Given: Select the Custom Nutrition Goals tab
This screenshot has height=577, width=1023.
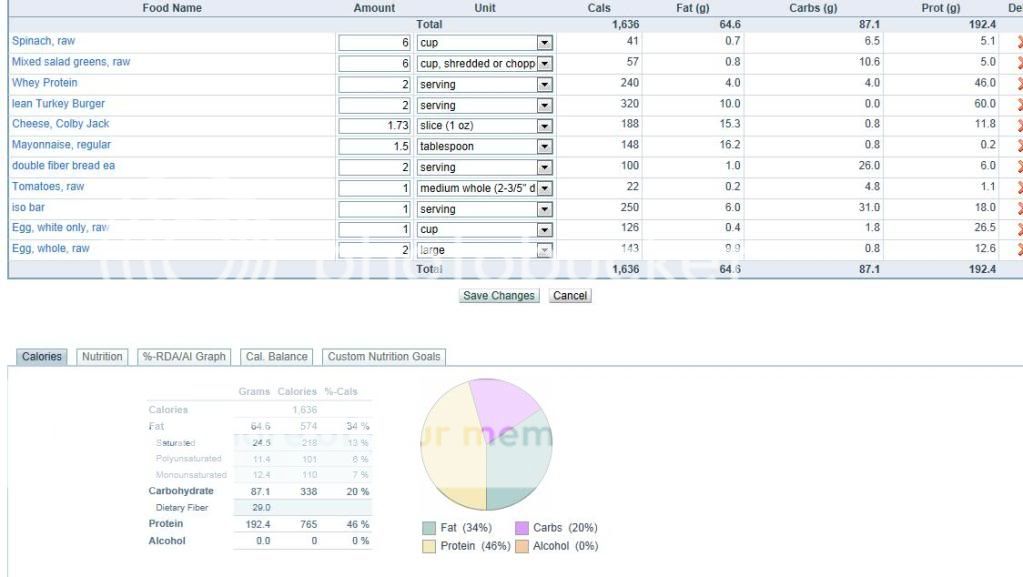Looking at the screenshot, I should tap(383, 357).
